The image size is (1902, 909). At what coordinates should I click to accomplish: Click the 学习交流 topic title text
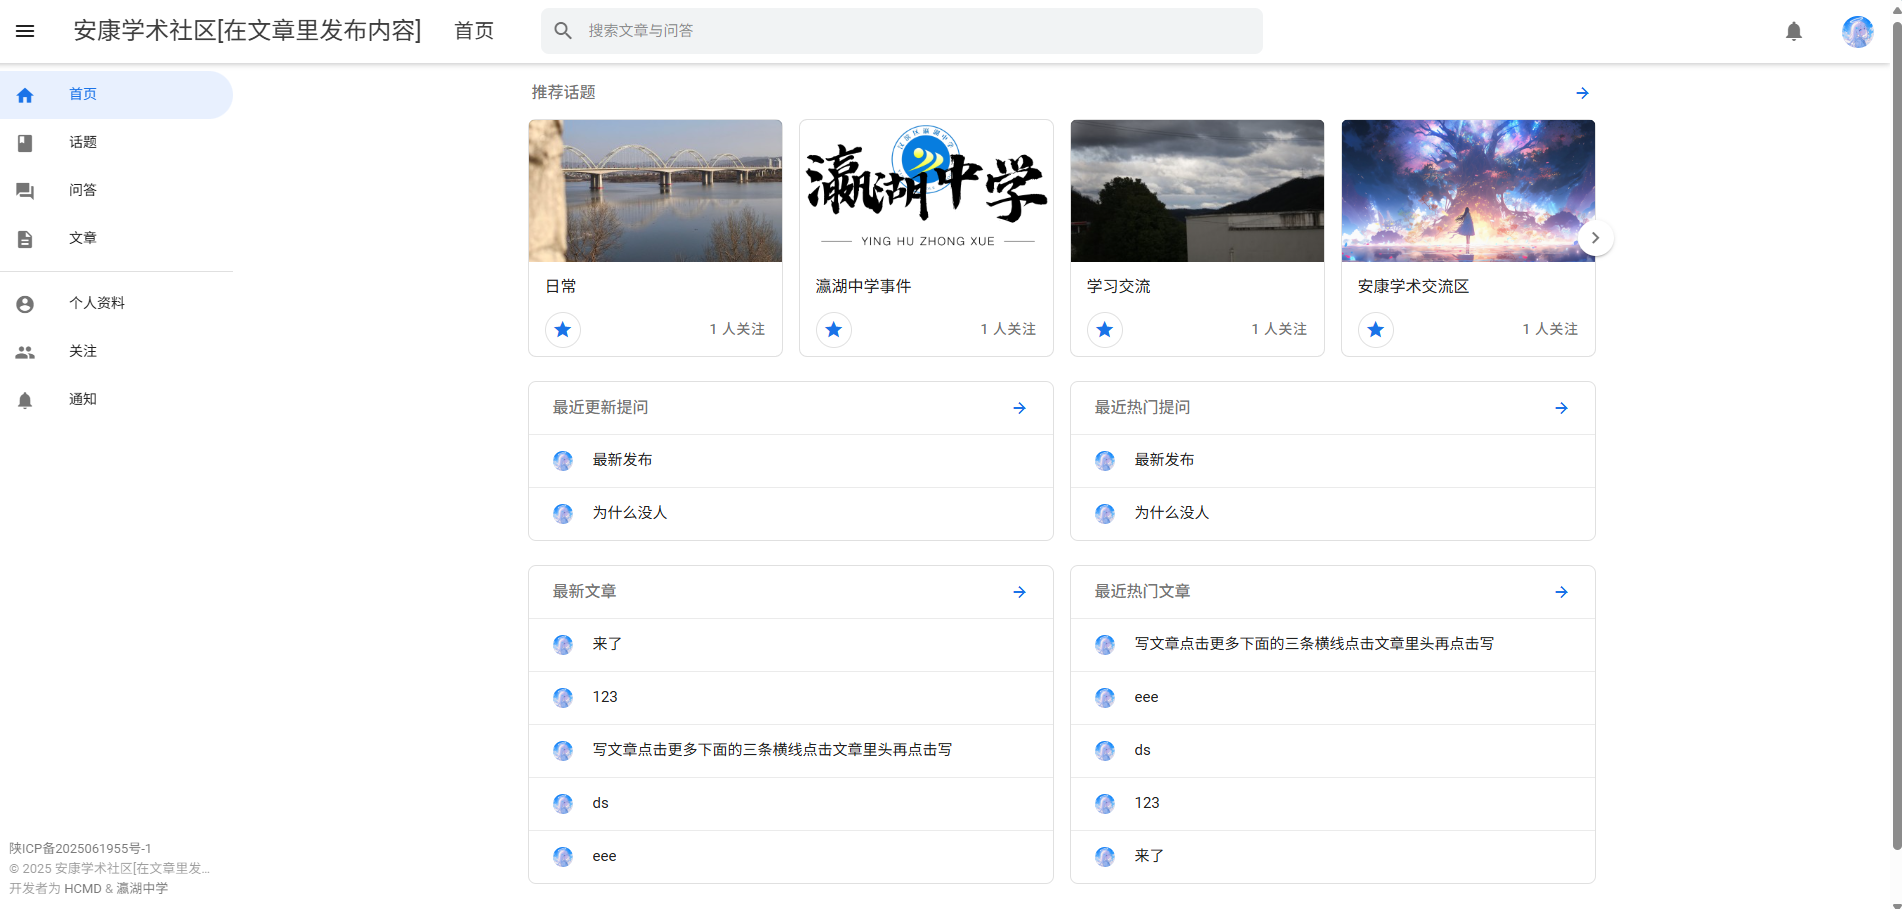point(1119,287)
